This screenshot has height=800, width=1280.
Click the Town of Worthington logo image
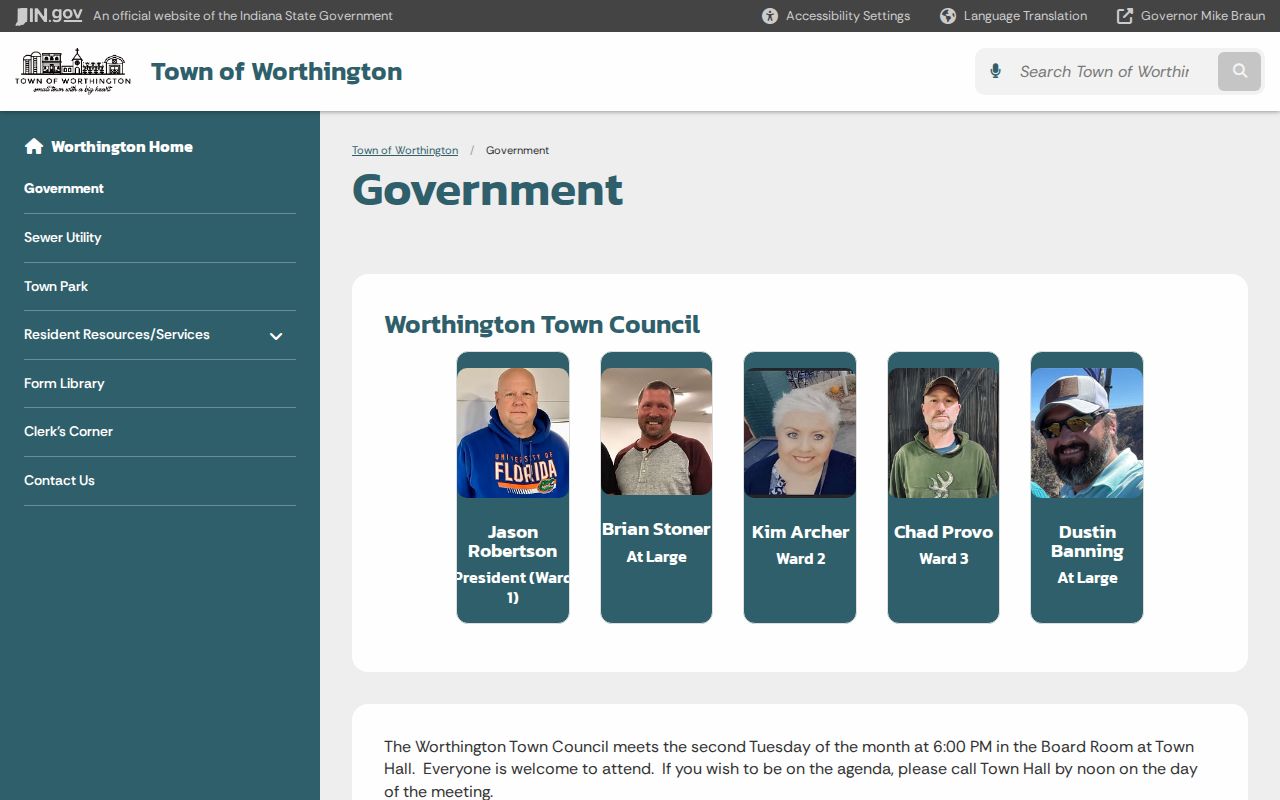(73, 71)
